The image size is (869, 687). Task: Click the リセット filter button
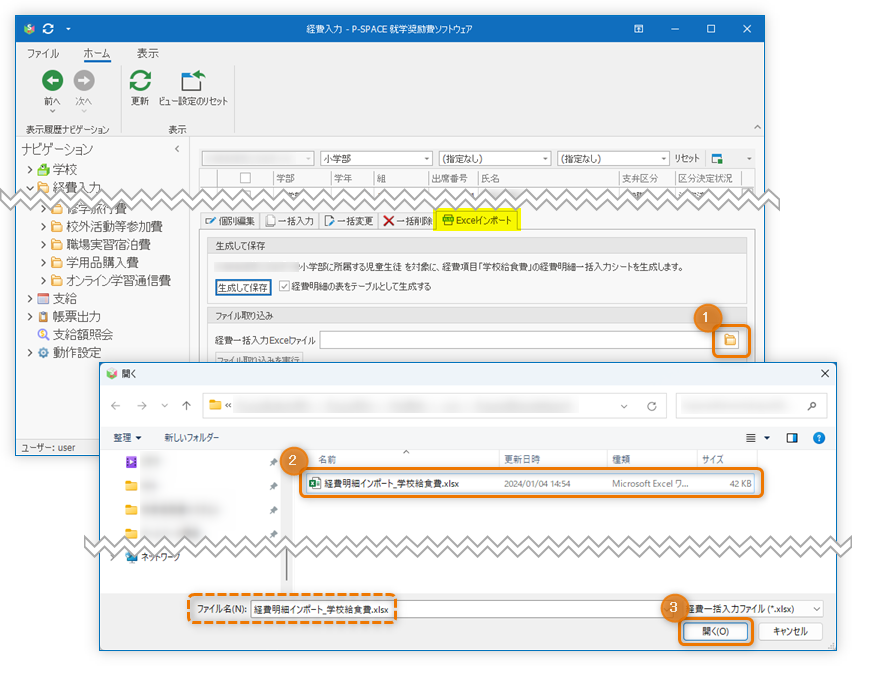click(687, 158)
